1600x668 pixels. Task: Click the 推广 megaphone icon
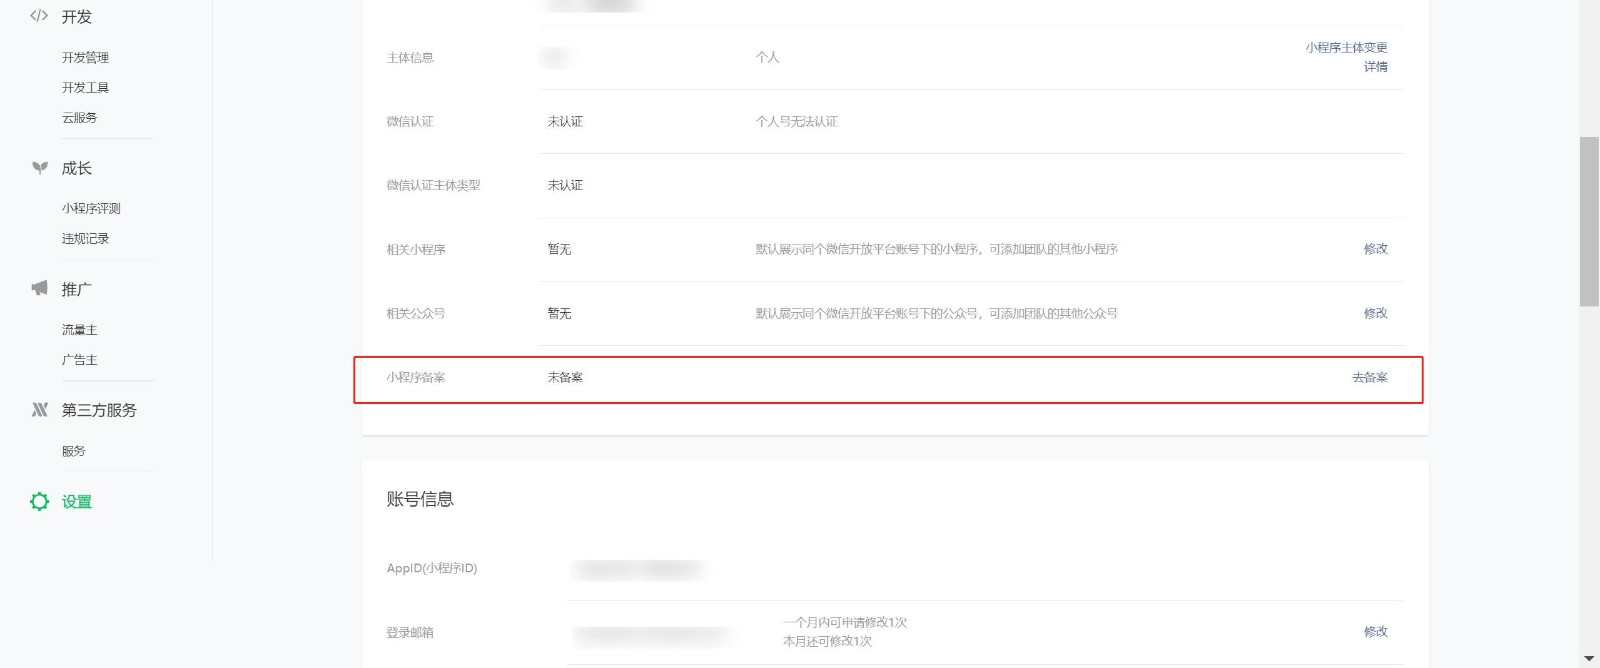[39, 288]
